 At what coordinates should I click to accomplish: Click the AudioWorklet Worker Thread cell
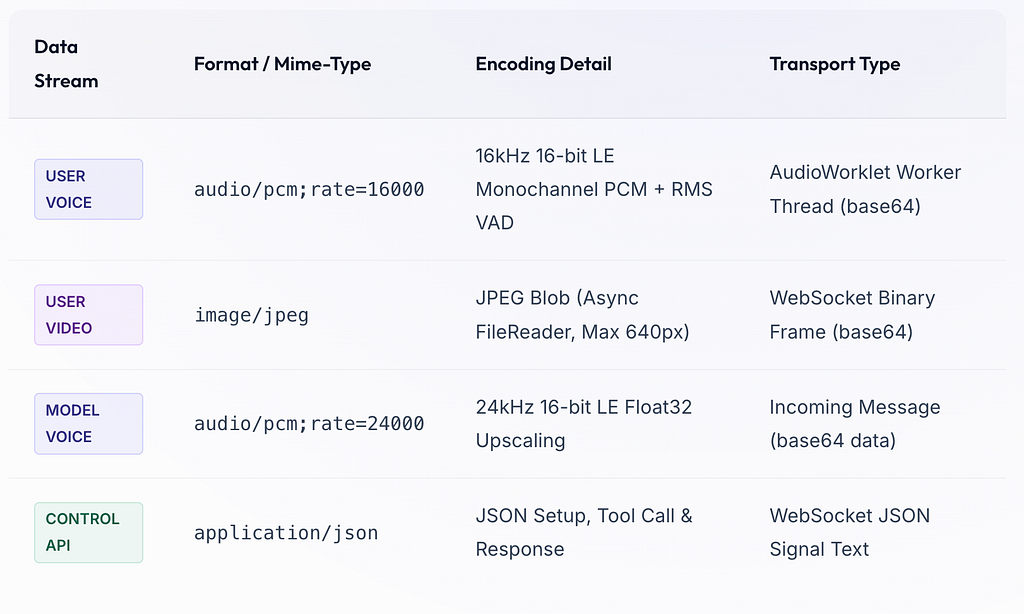click(x=865, y=189)
